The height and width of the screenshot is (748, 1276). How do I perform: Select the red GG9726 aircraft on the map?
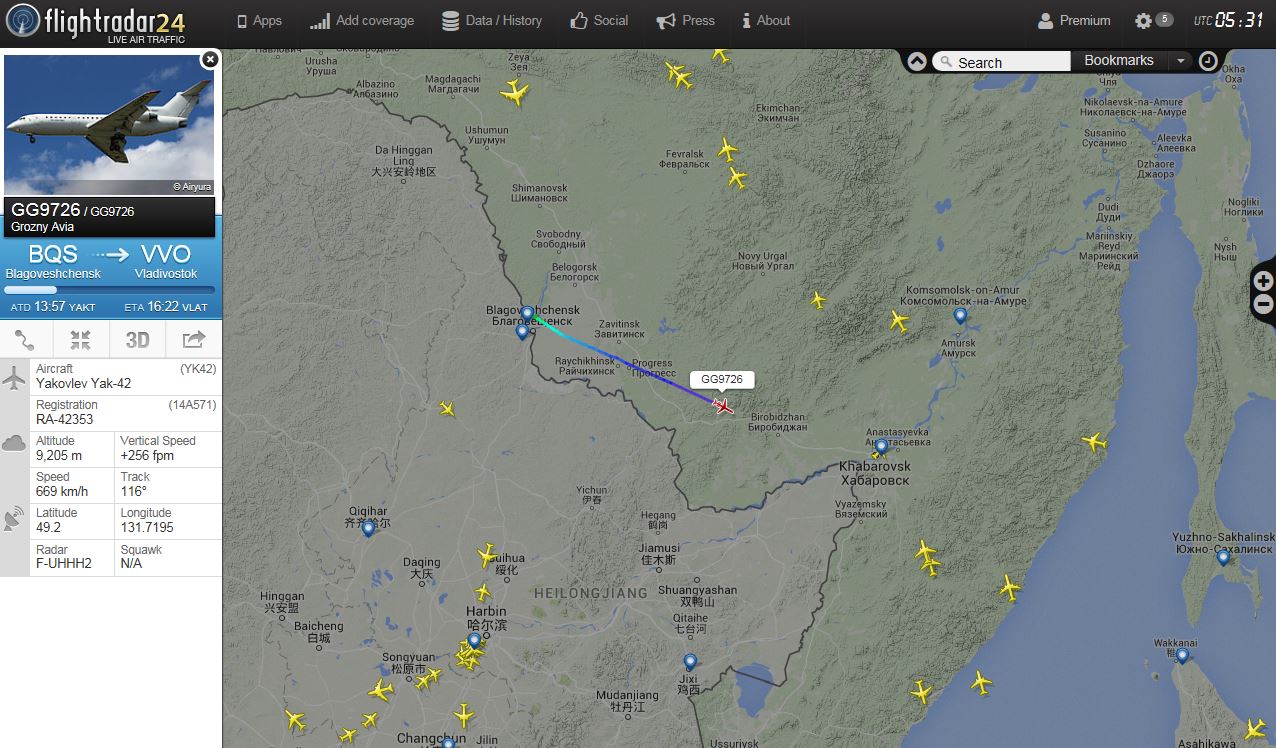tap(722, 405)
